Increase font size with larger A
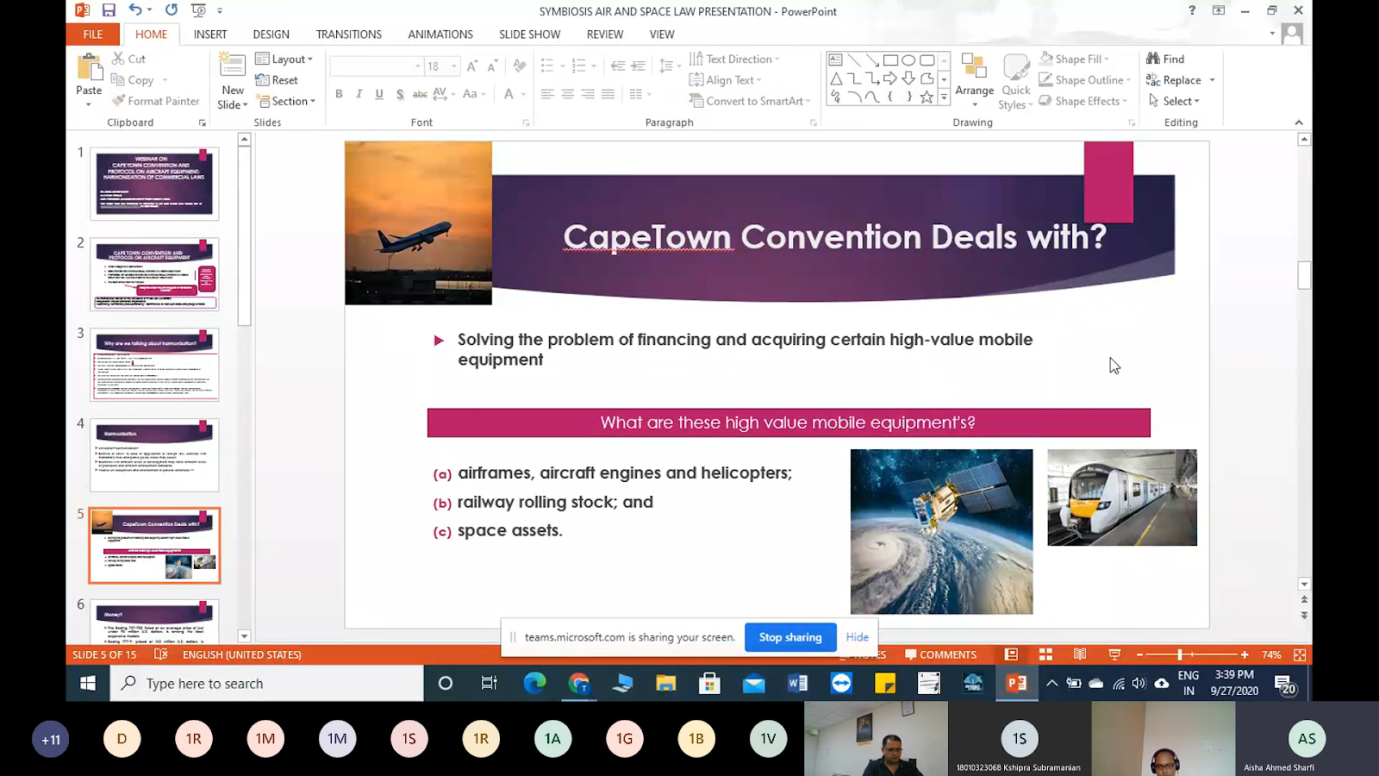The image size is (1379, 776). tap(472, 66)
